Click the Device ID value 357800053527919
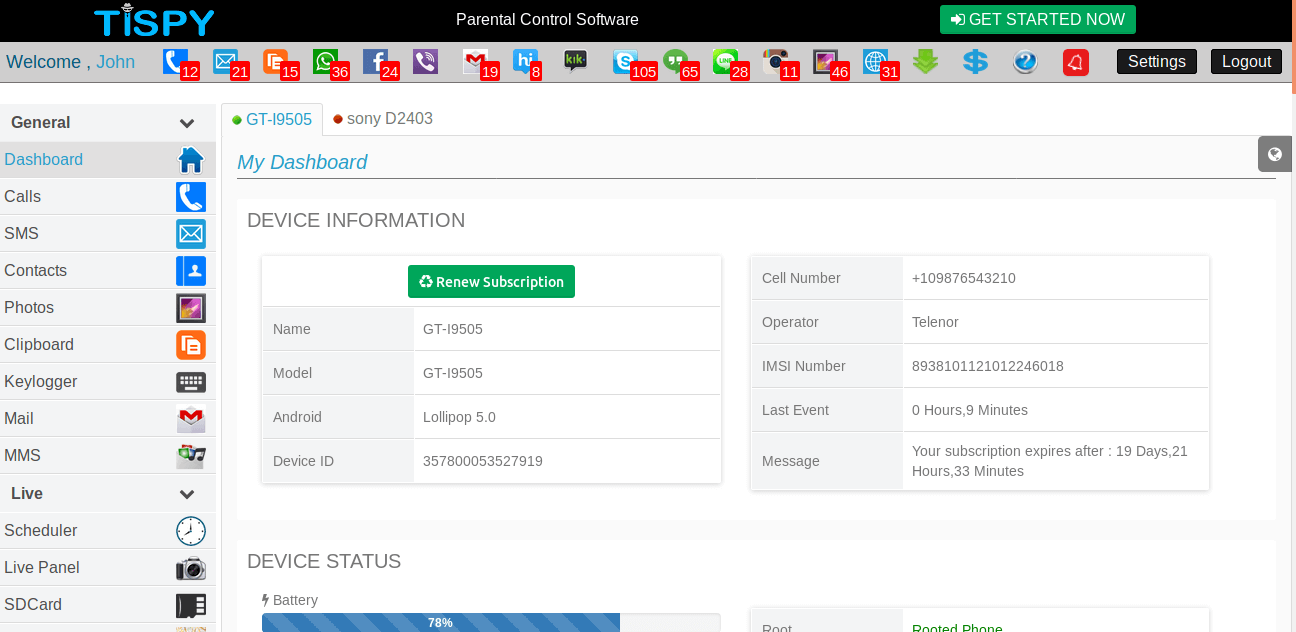The height and width of the screenshot is (632, 1296). click(483, 461)
